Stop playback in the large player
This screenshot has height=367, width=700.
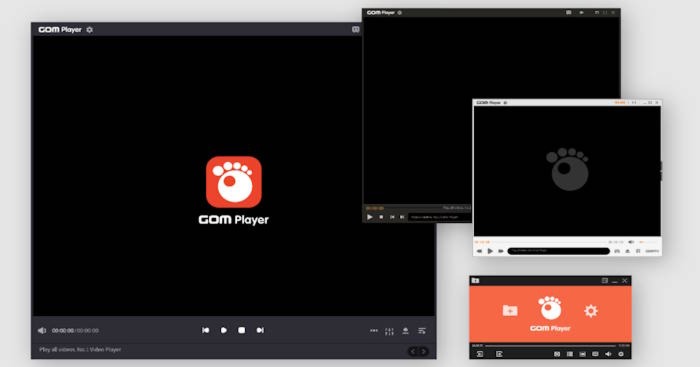(x=242, y=330)
